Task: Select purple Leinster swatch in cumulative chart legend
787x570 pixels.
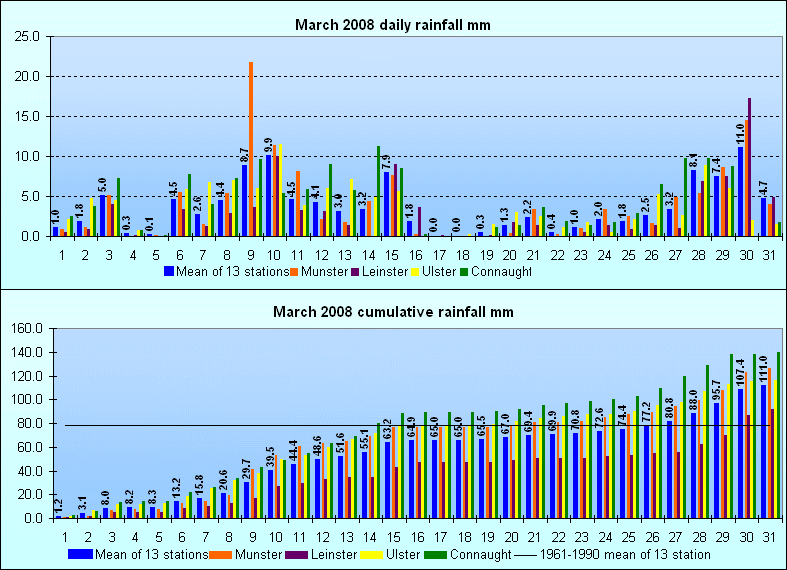Action: pyautogui.click(x=297, y=554)
